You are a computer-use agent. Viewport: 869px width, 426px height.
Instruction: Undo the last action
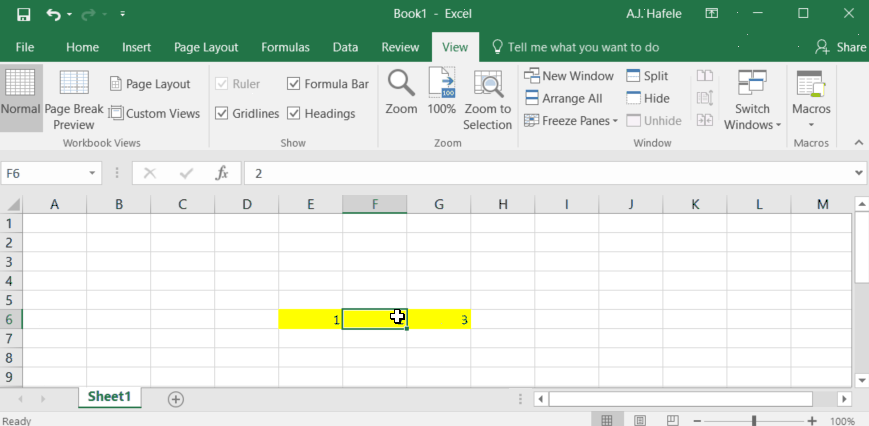53,14
